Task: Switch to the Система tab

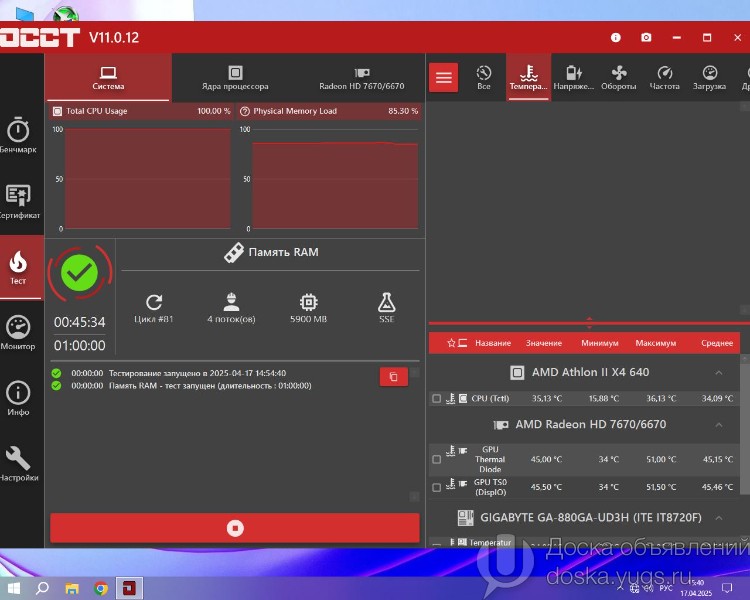Action: tap(109, 78)
